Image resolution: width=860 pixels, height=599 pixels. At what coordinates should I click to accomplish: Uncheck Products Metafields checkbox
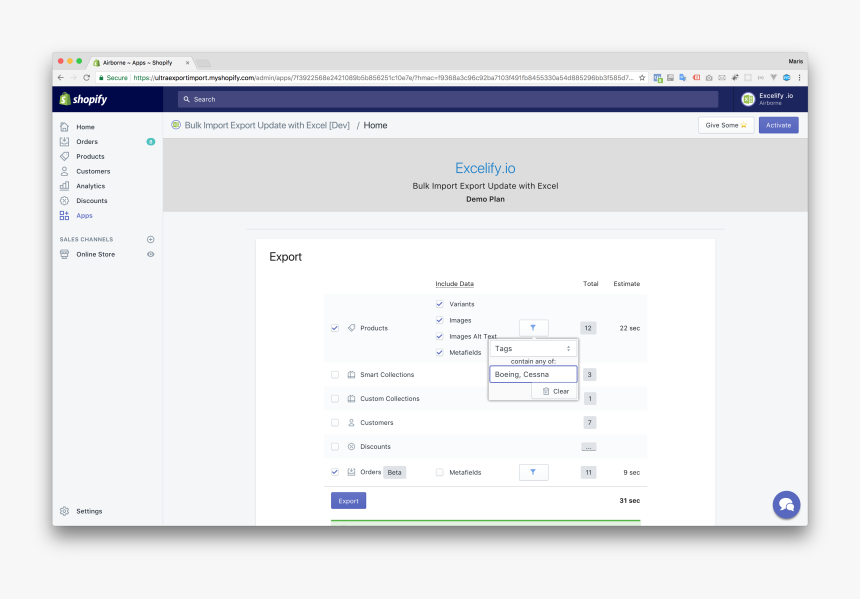coord(439,352)
